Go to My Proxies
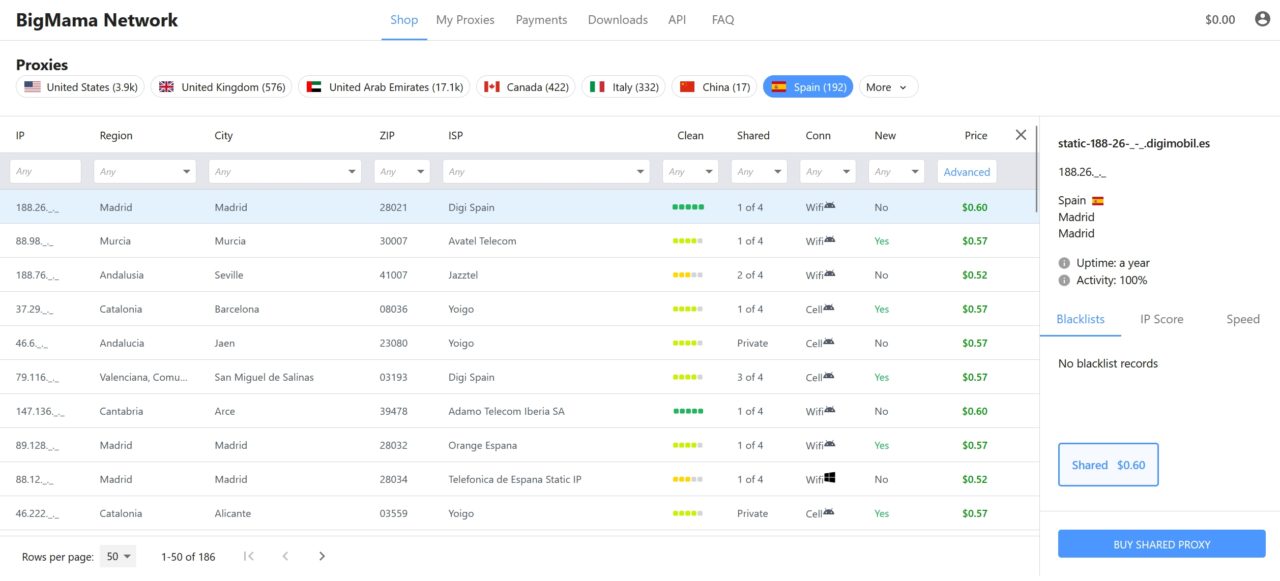This screenshot has width=1280, height=581. (465, 20)
